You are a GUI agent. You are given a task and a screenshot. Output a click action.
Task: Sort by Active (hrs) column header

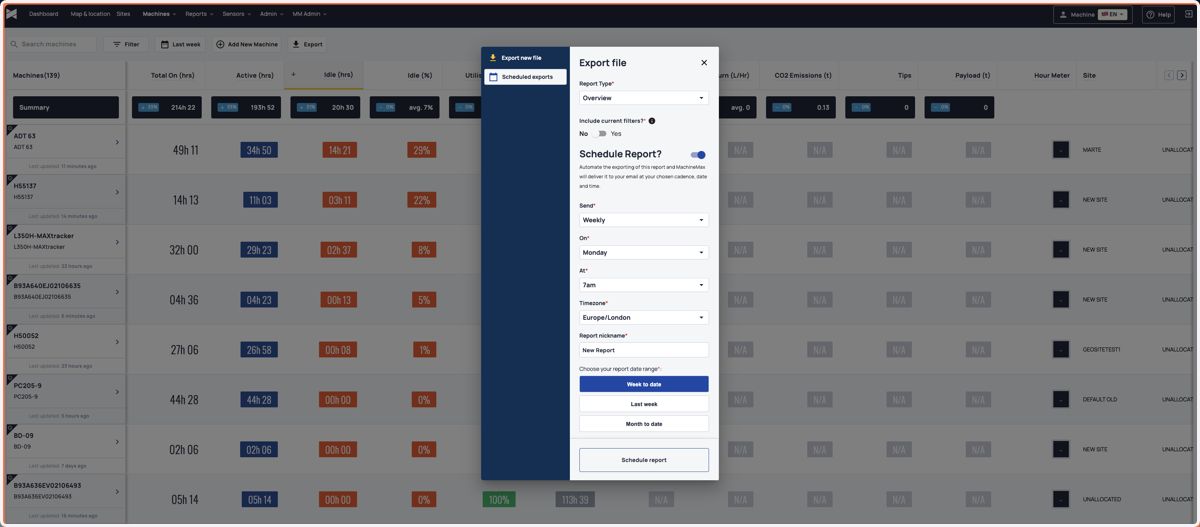click(255, 75)
